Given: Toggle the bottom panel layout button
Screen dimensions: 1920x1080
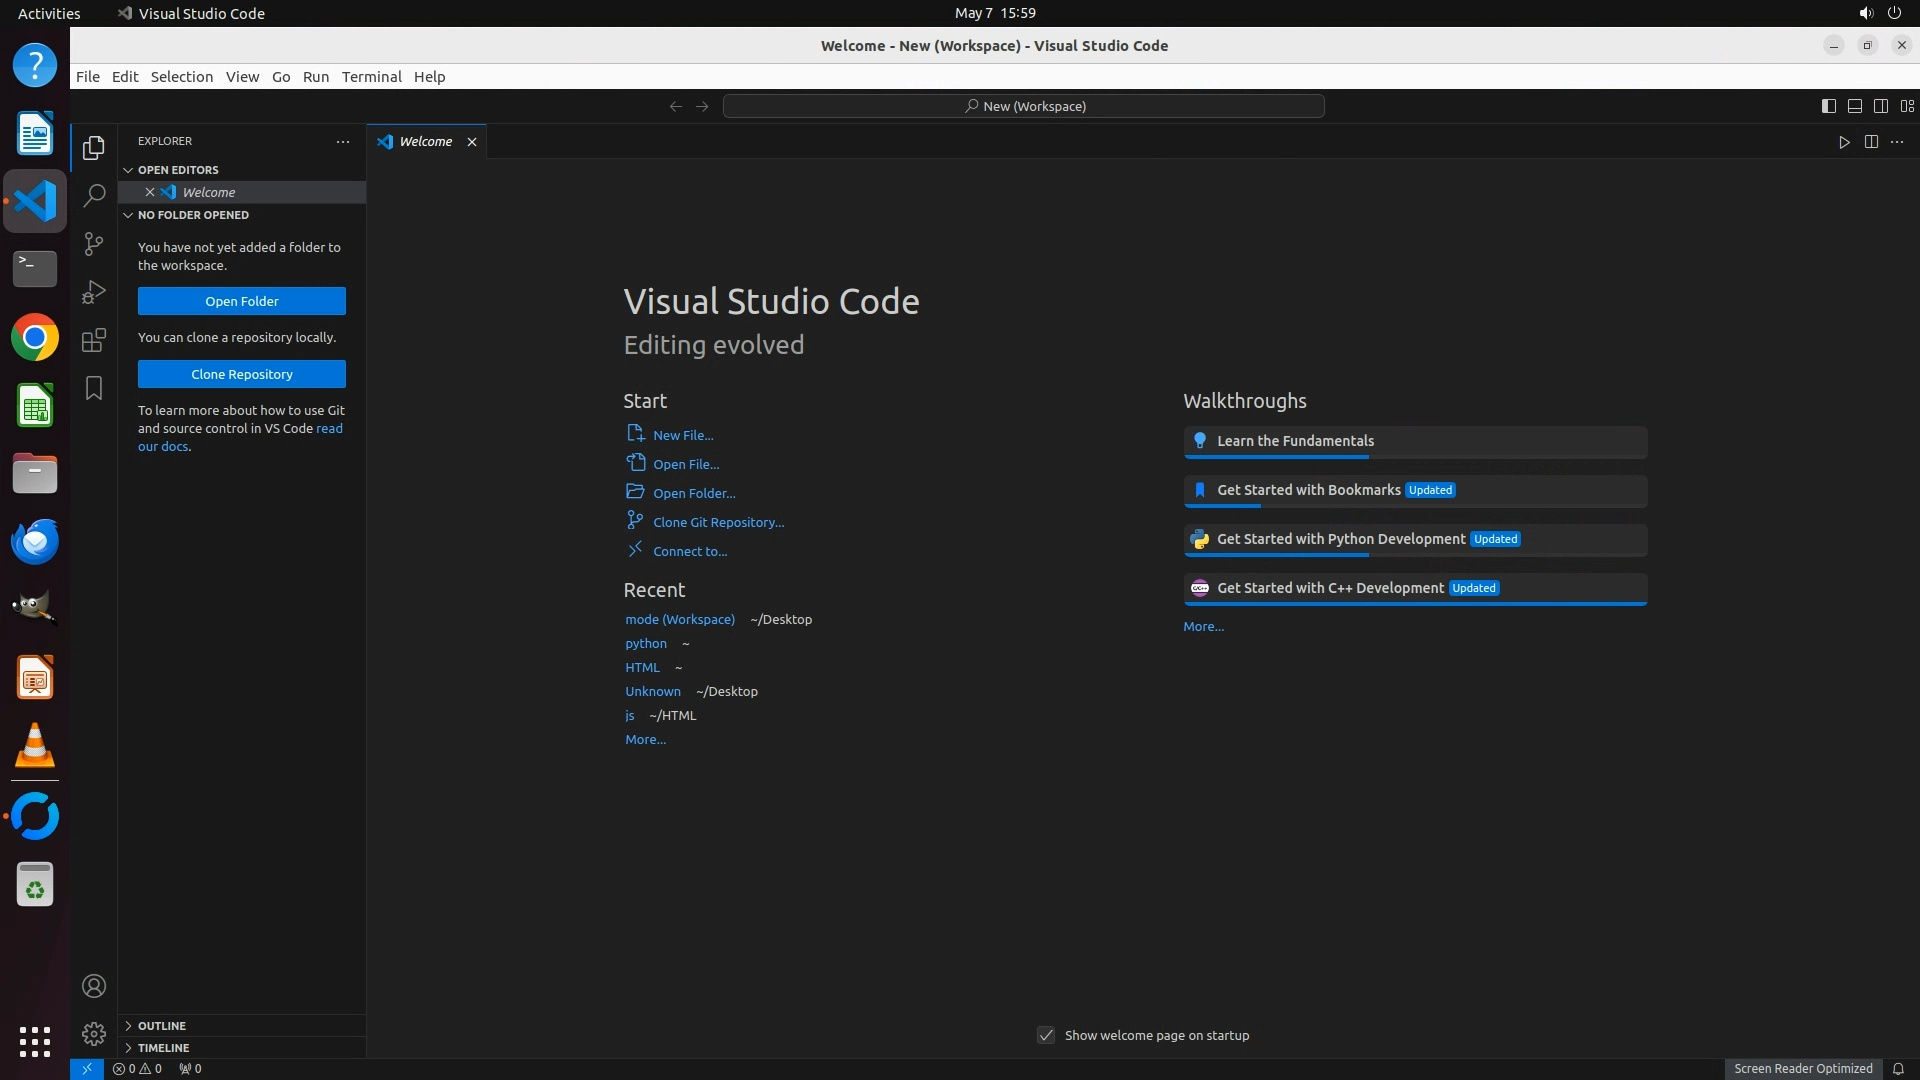Looking at the screenshot, I should coord(1854,106).
